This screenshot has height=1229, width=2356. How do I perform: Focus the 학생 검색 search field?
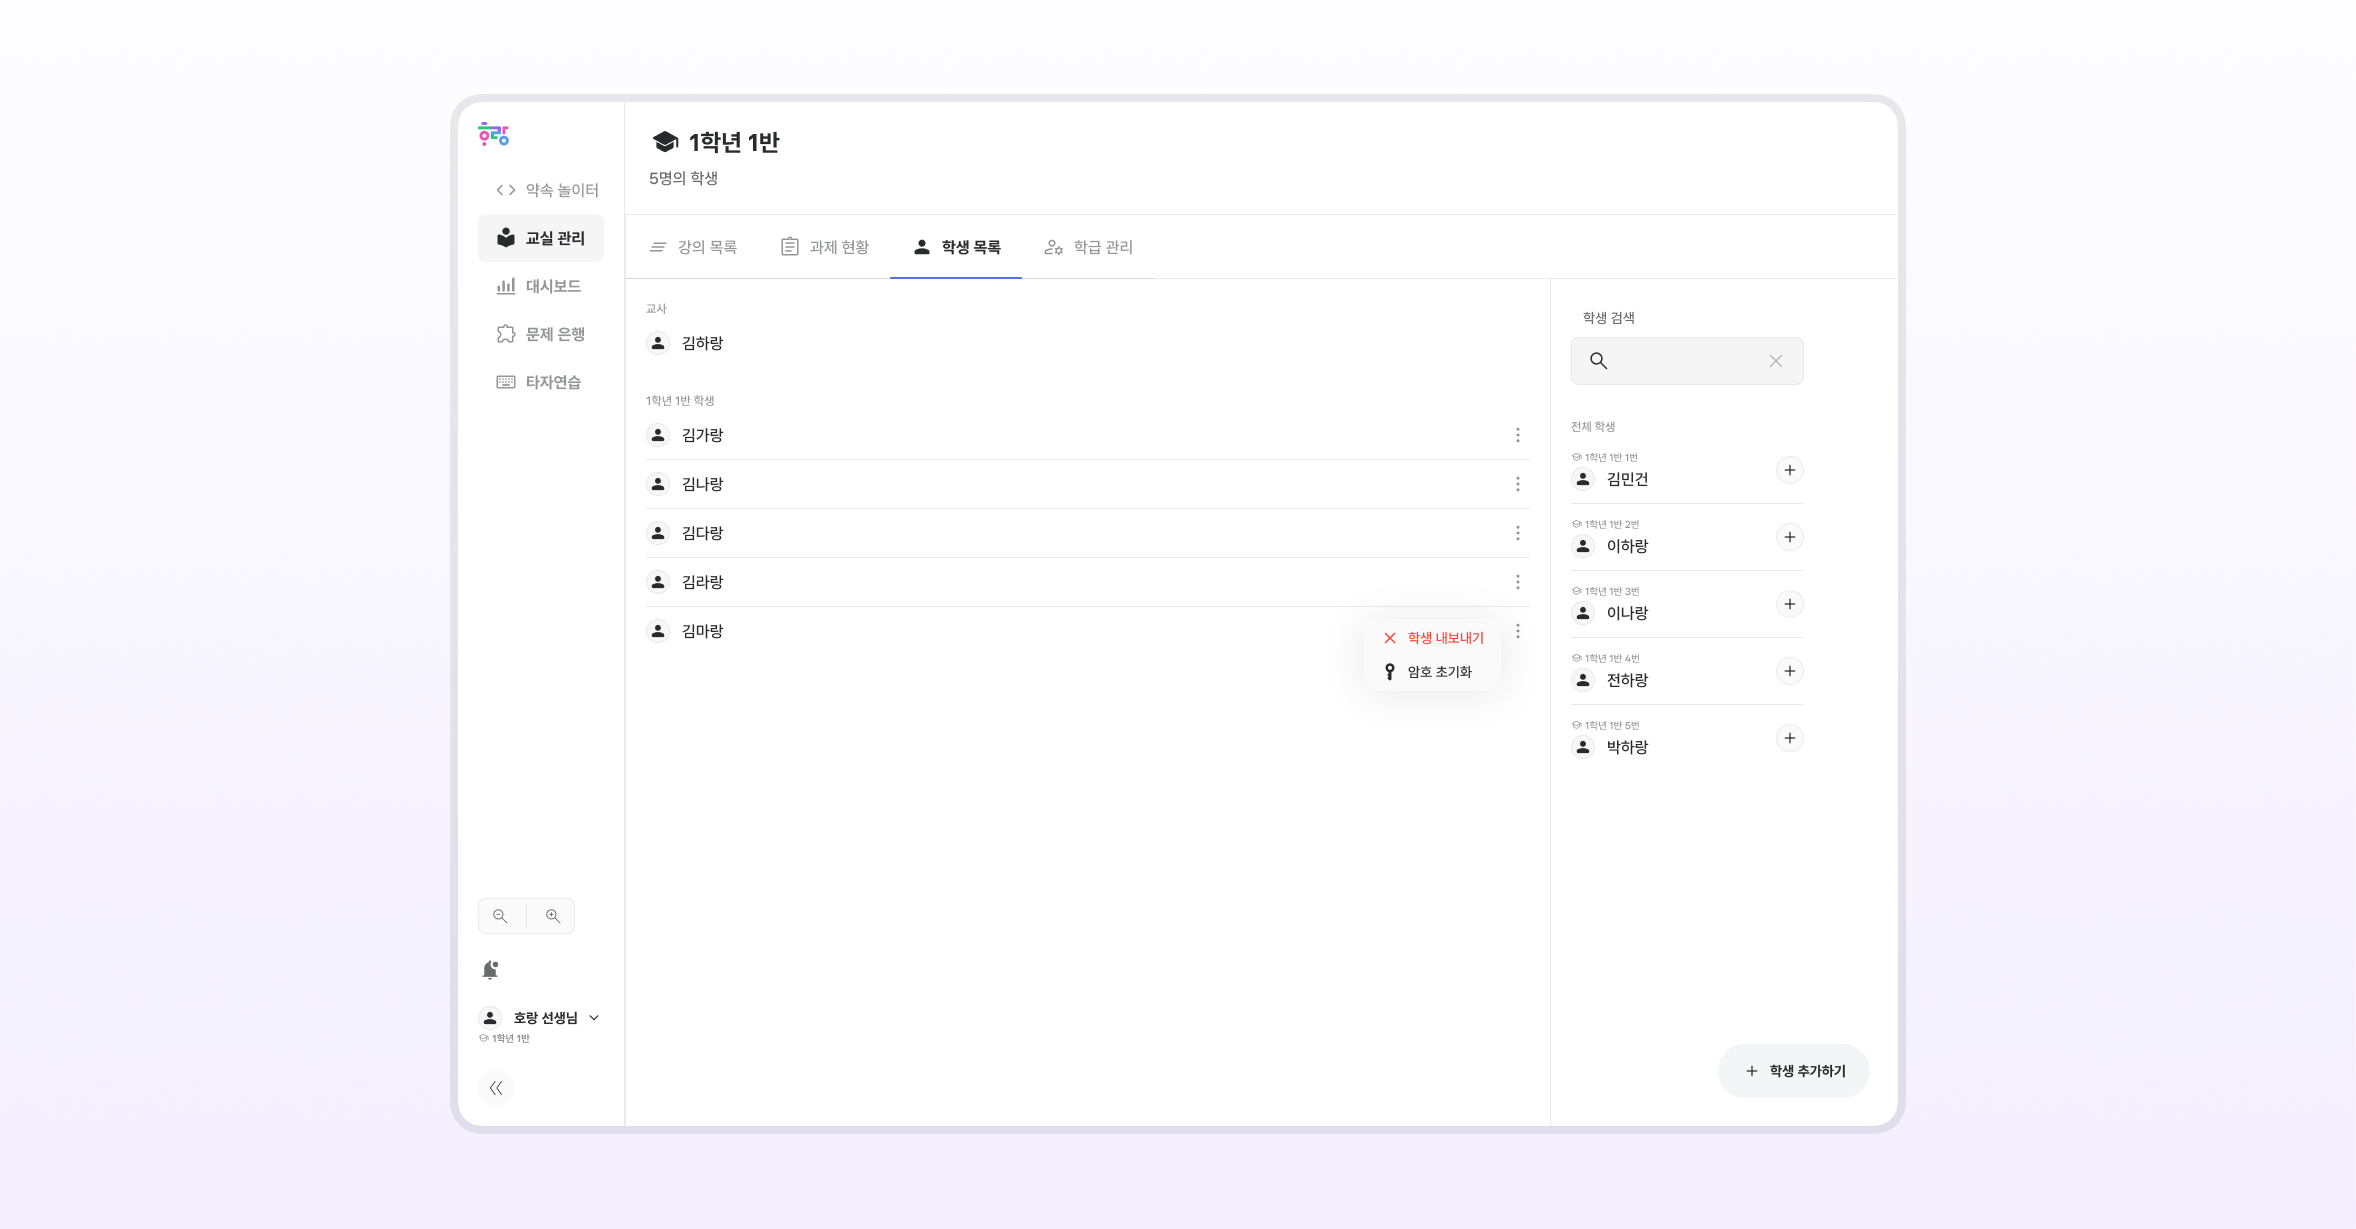point(1684,361)
